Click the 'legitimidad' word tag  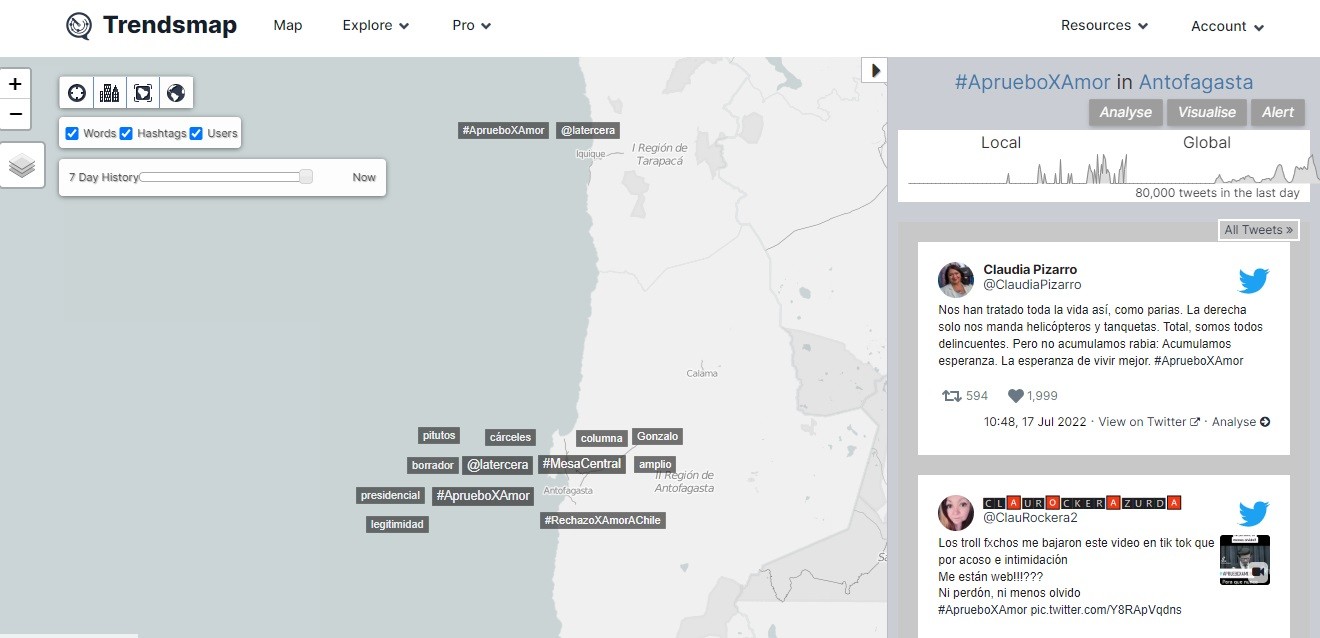click(x=397, y=524)
